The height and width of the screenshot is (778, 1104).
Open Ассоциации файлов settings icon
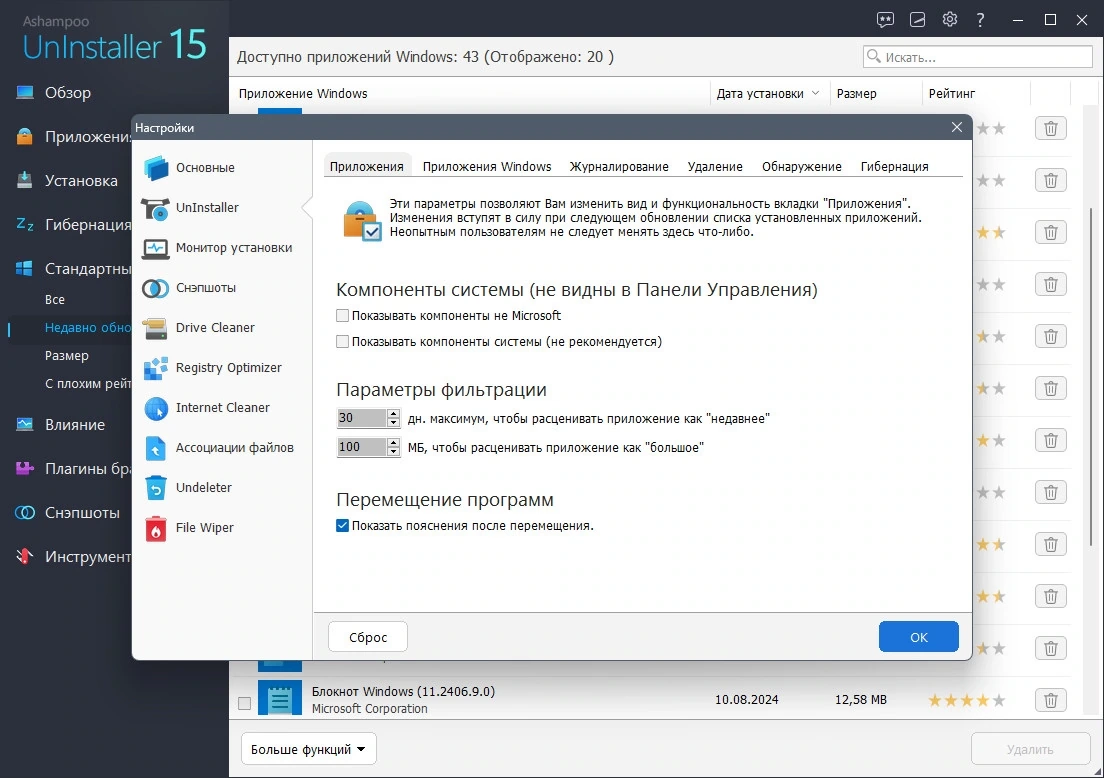coord(156,448)
